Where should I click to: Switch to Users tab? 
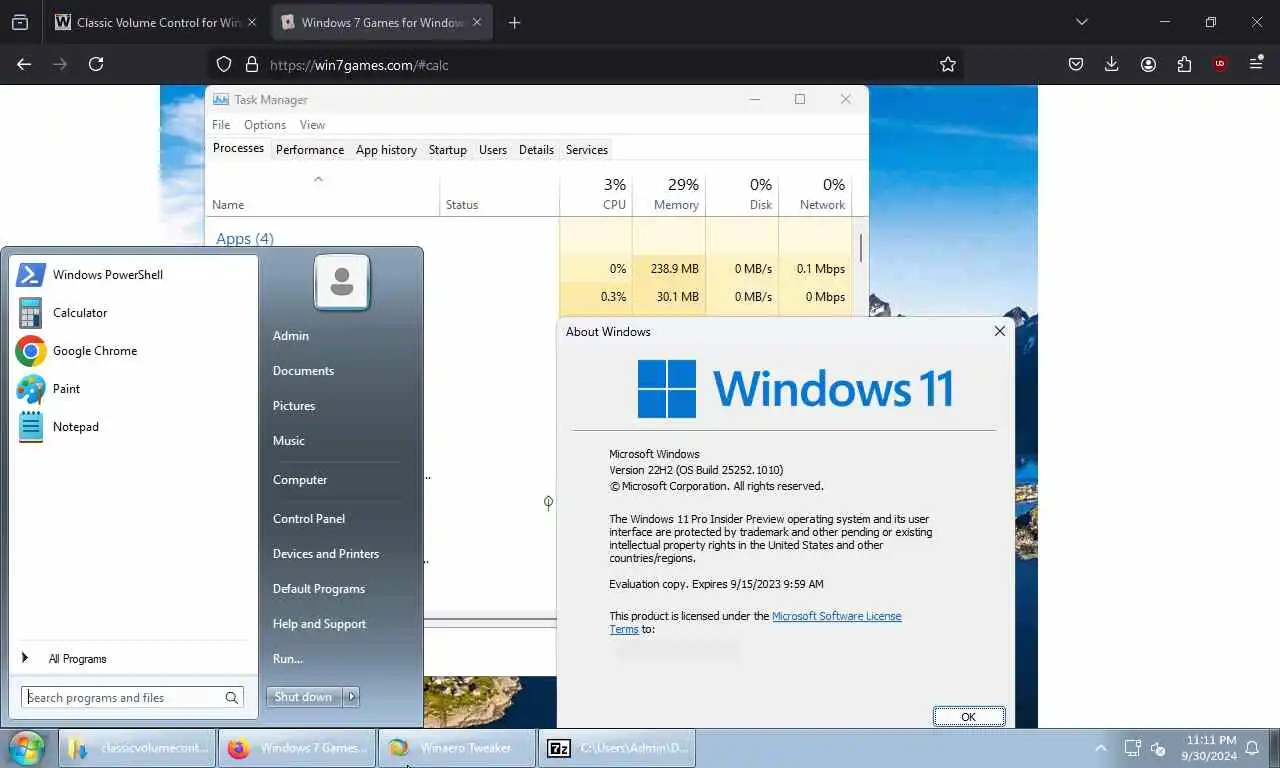(493, 150)
